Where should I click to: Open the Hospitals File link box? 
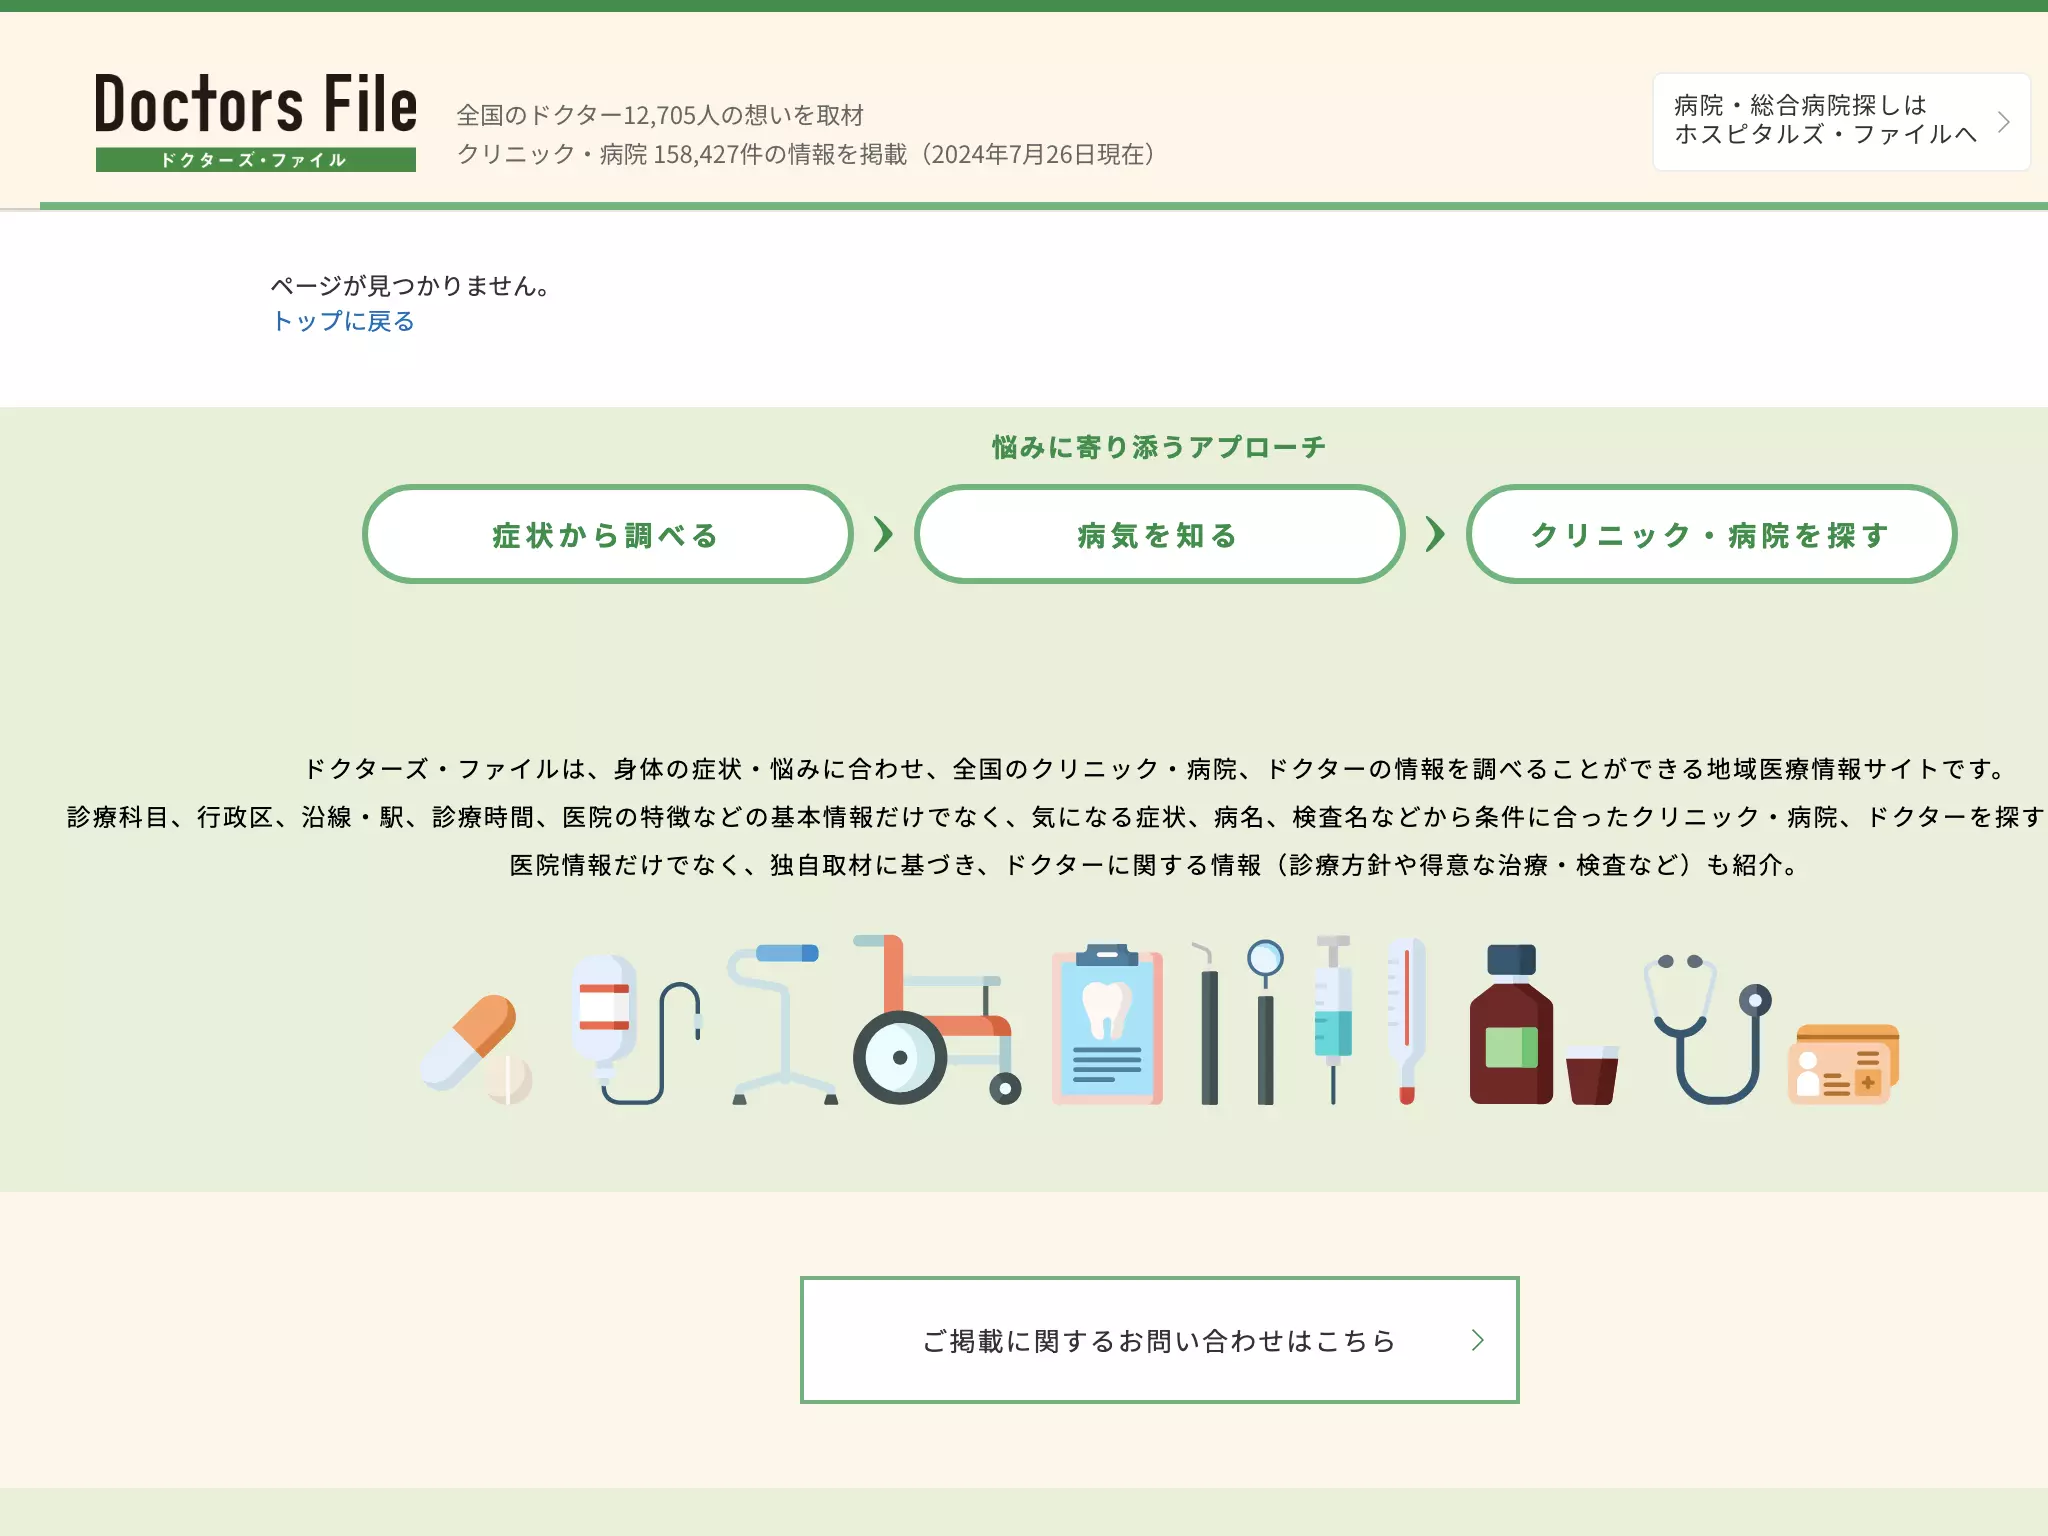(1841, 122)
